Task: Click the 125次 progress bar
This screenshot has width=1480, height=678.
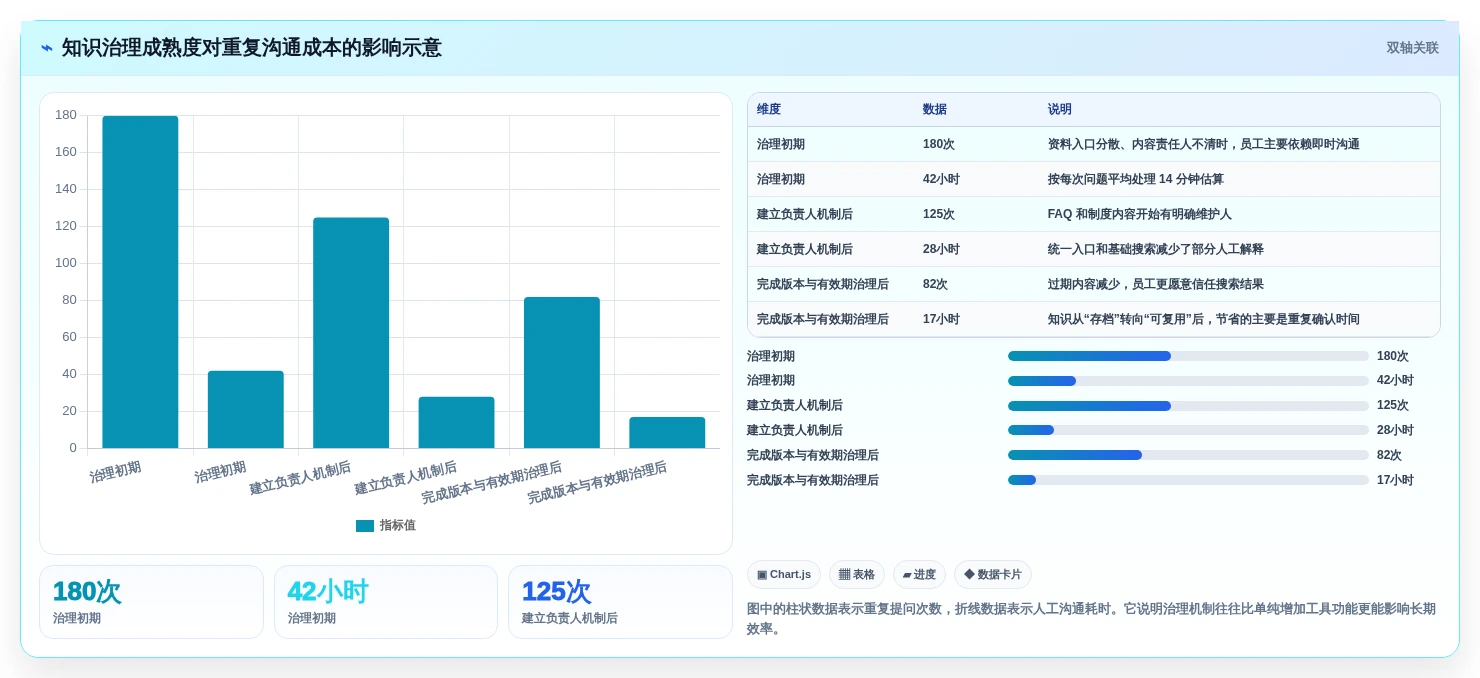Action: pyautogui.click(x=1188, y=406)
